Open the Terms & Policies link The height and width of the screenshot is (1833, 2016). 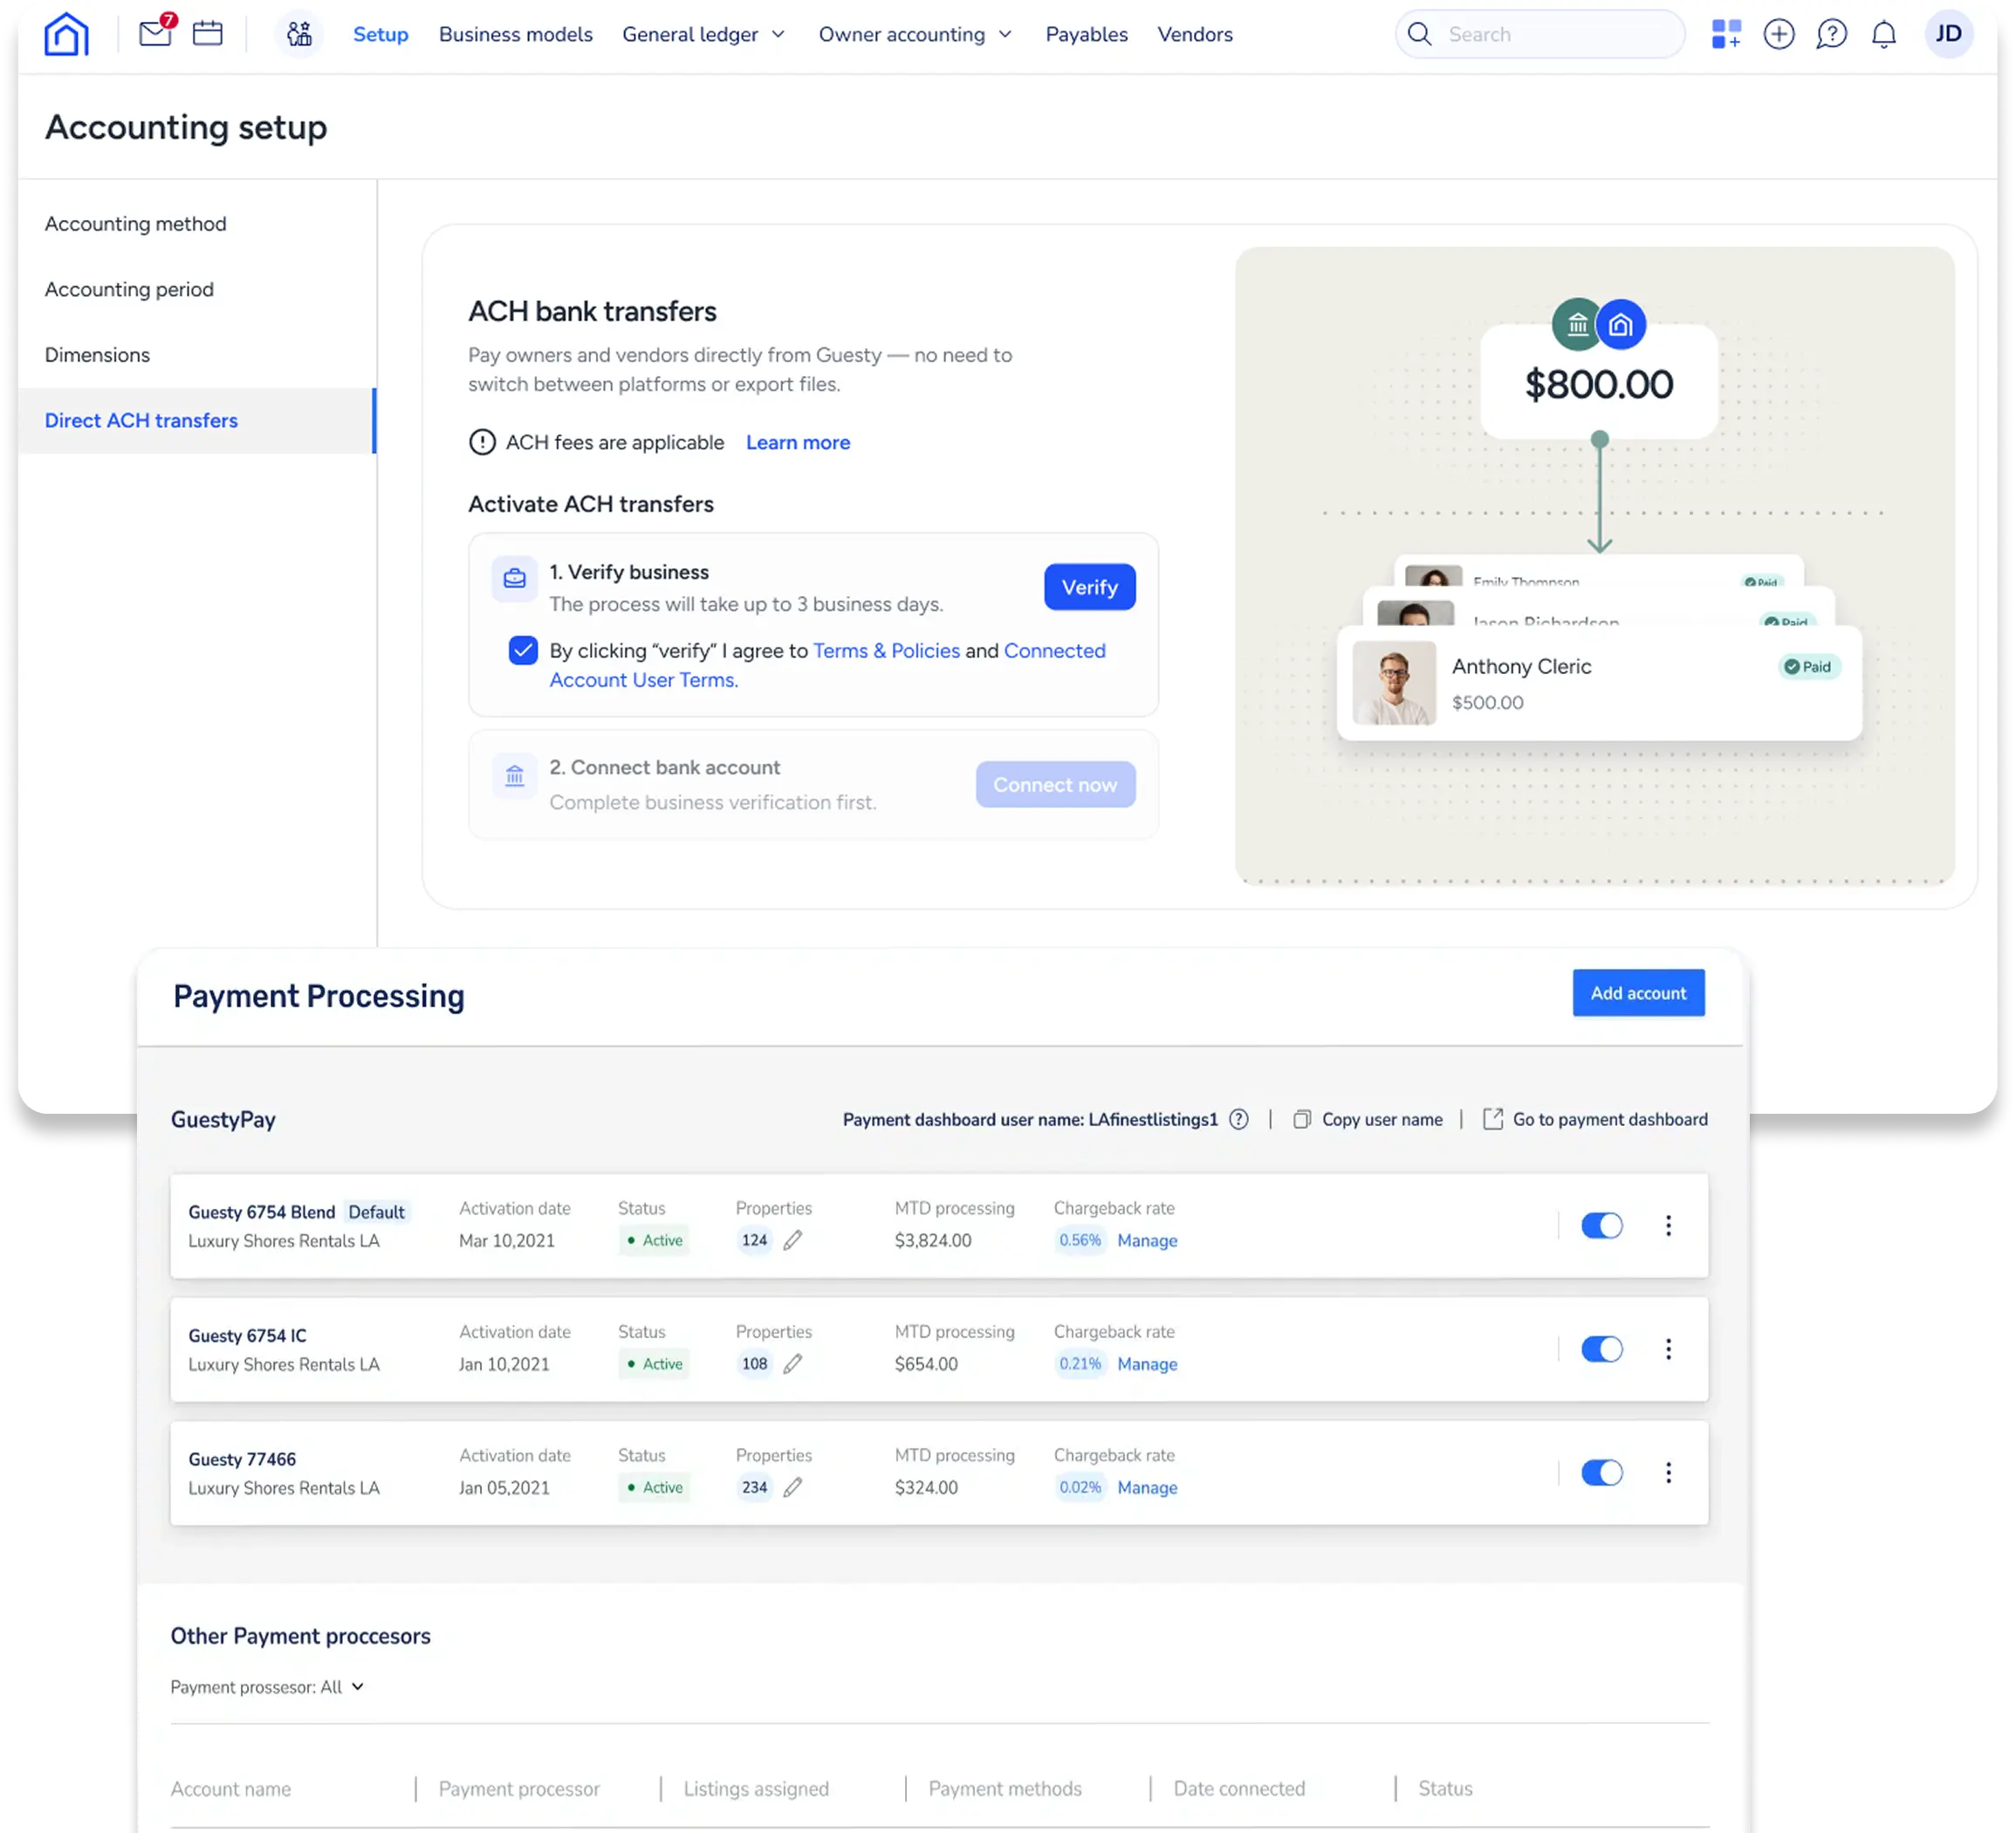click(x=886, y=650)
